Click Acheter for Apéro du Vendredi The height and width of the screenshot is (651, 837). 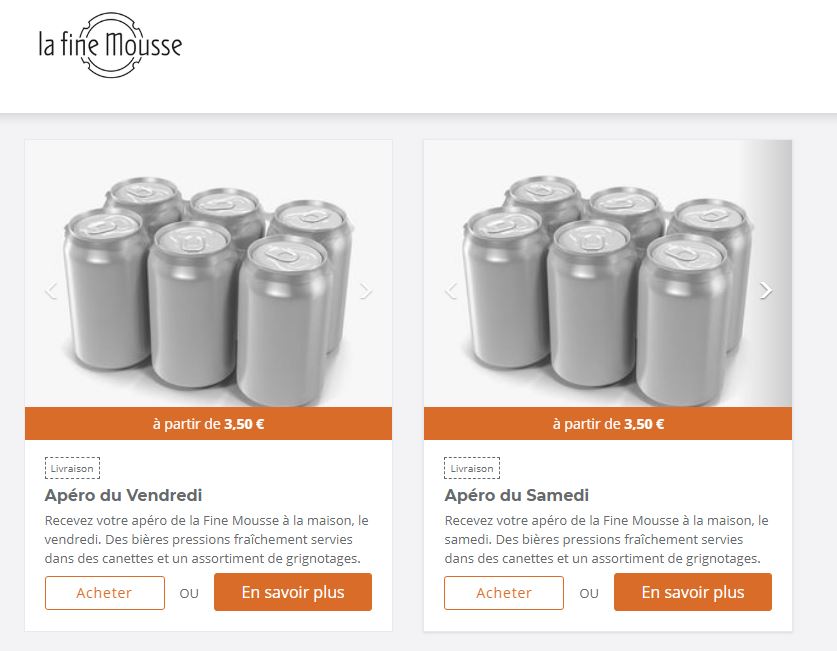pos(105,593)
